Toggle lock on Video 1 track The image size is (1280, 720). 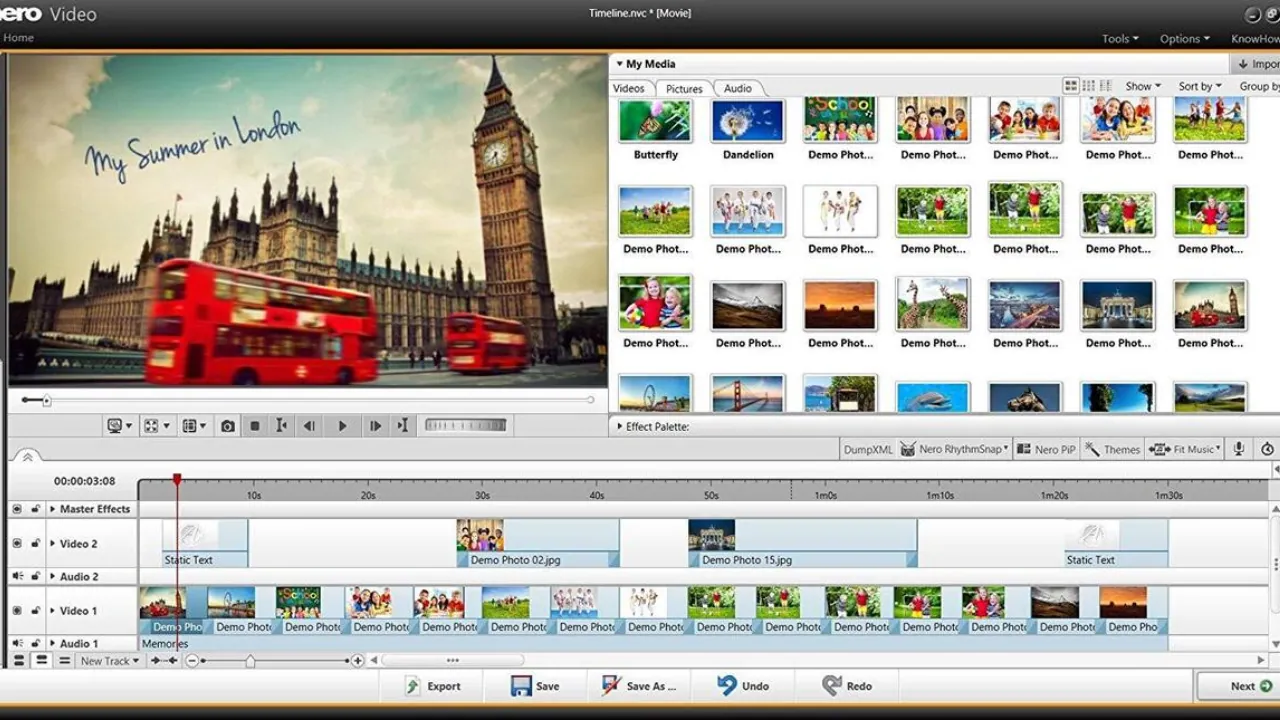(x=36, y=611)
